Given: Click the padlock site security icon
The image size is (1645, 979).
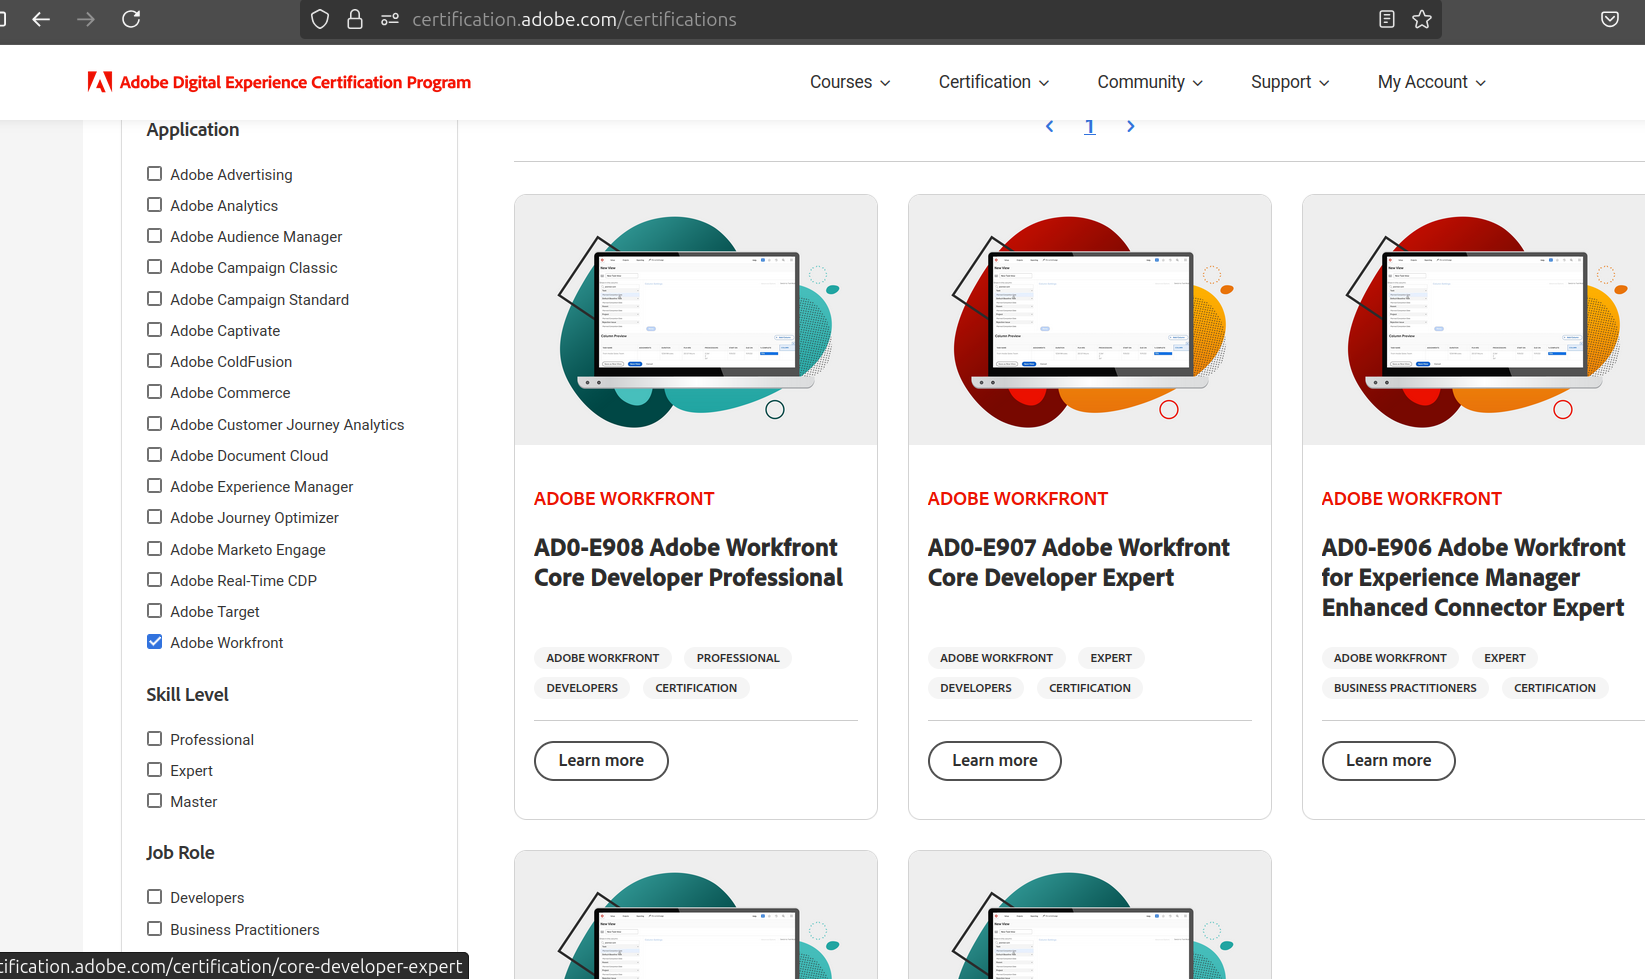Looking at the screenshot, I should click(355, 19).
